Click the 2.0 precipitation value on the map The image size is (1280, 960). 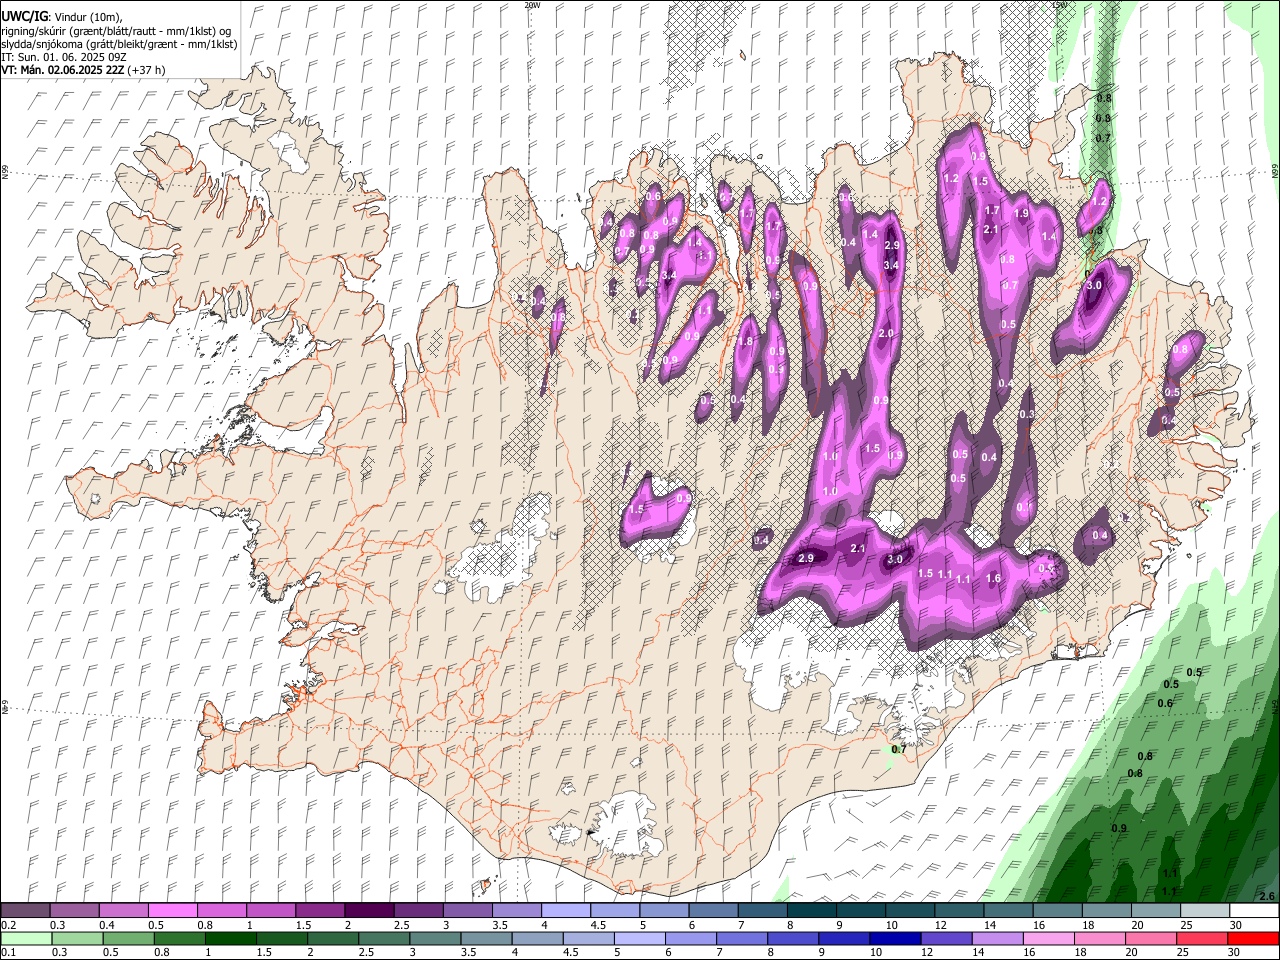[x=886, y=333]
